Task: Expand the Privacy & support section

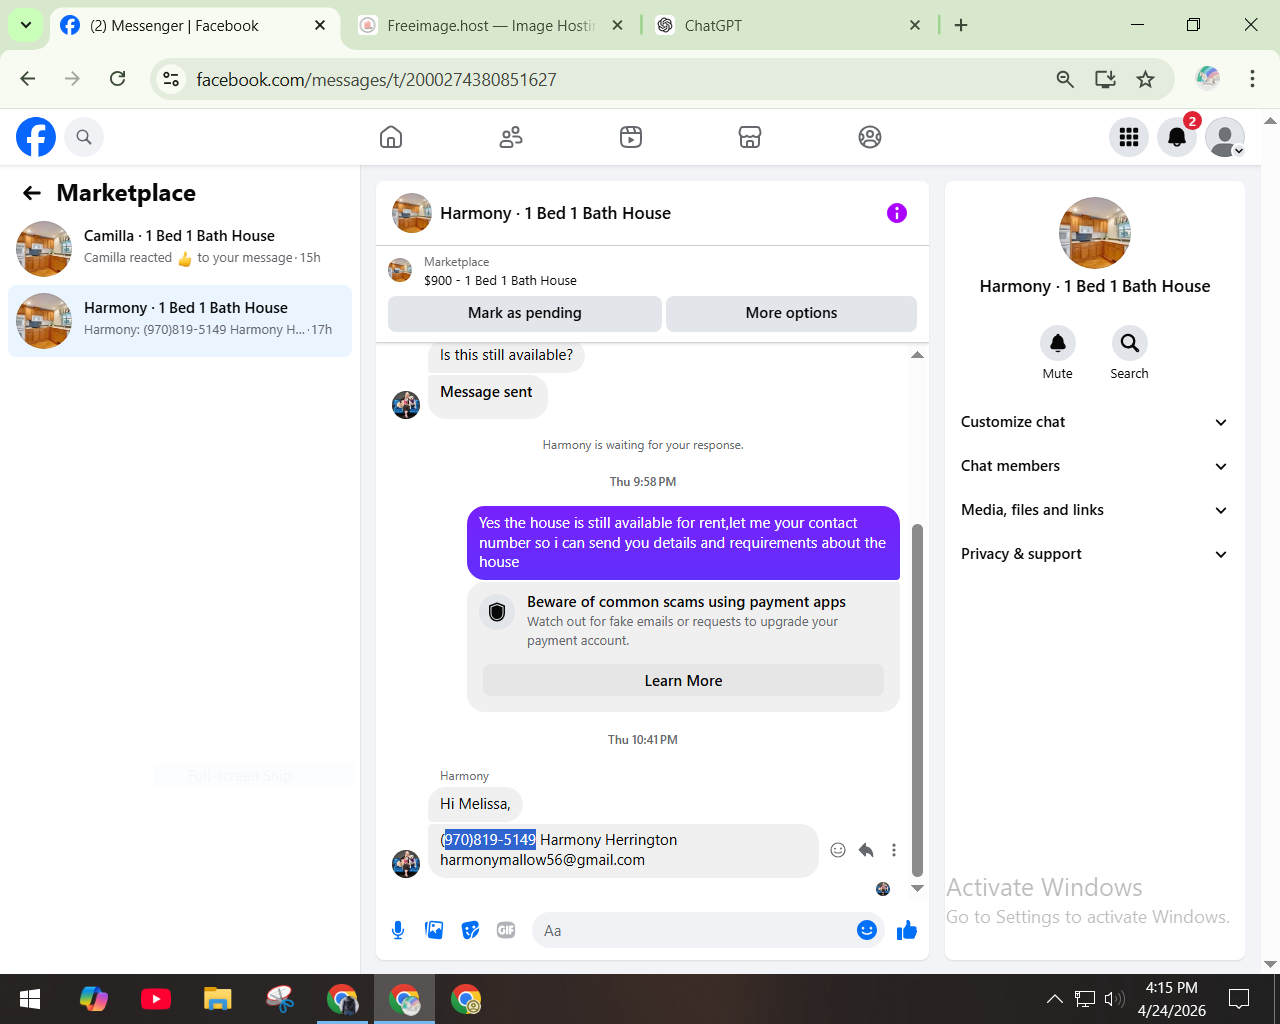Action: [1094, 554]
